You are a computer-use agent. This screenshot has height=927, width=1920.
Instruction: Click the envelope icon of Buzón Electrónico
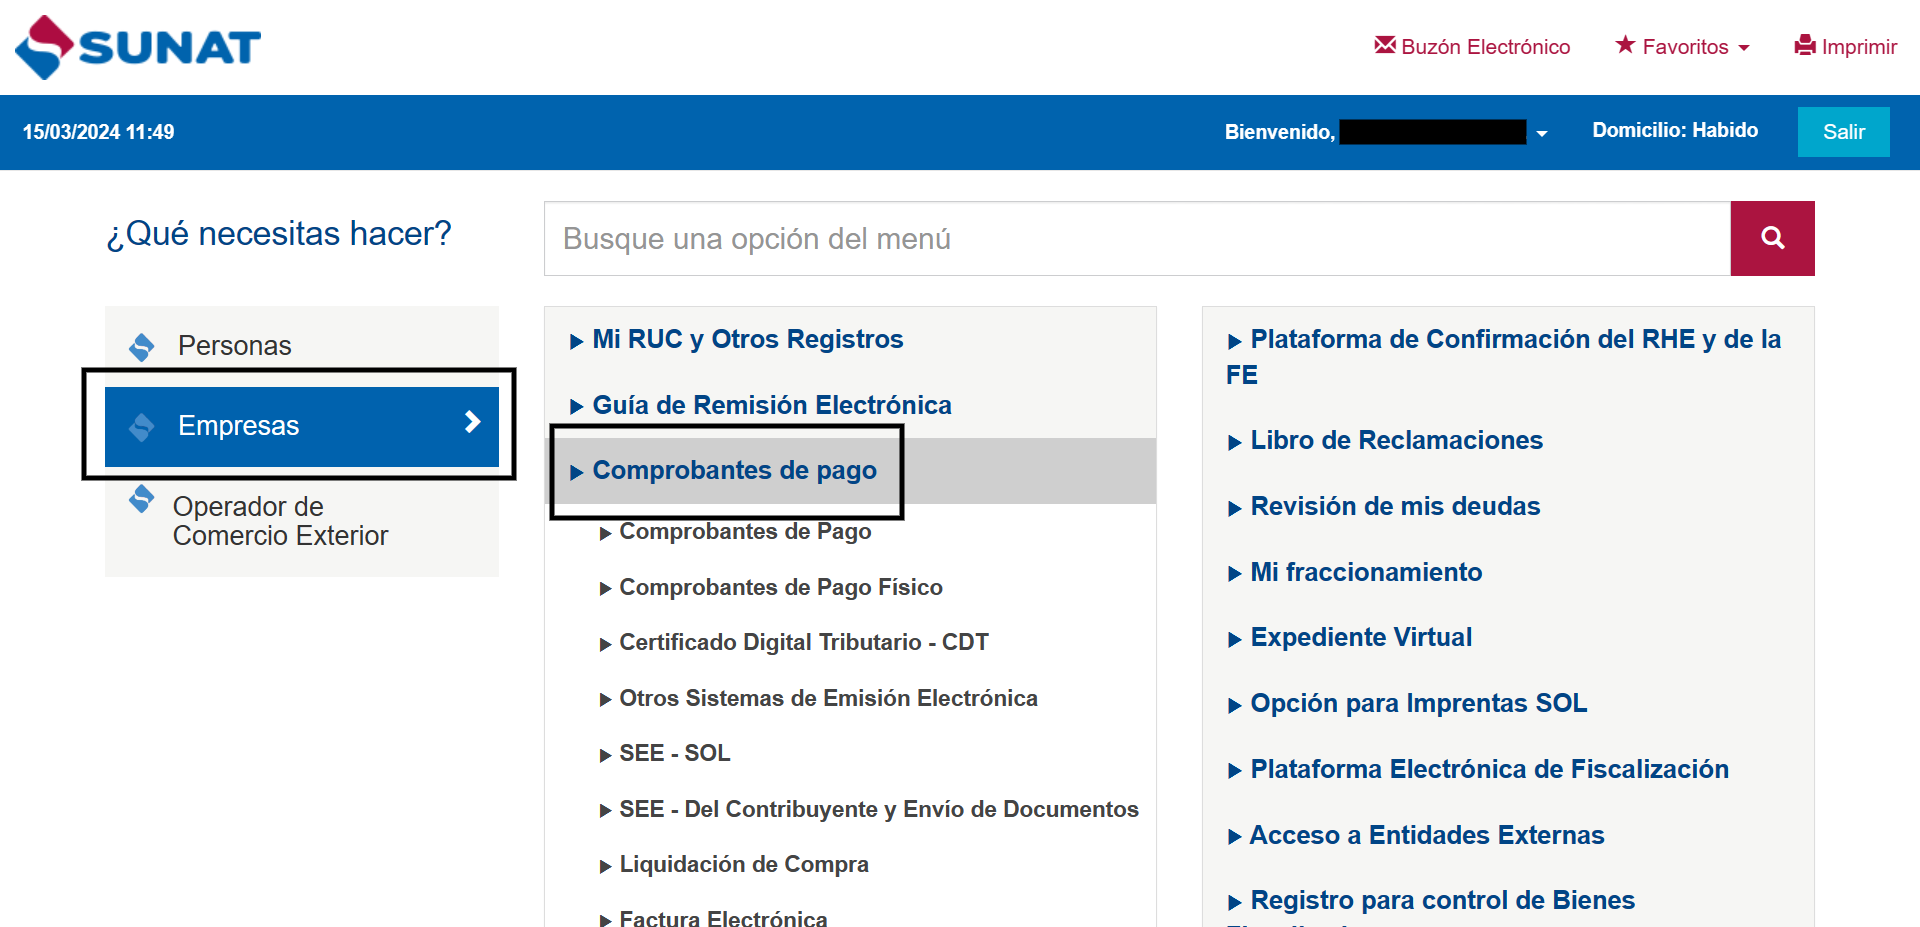click(x=1385, y=45)
